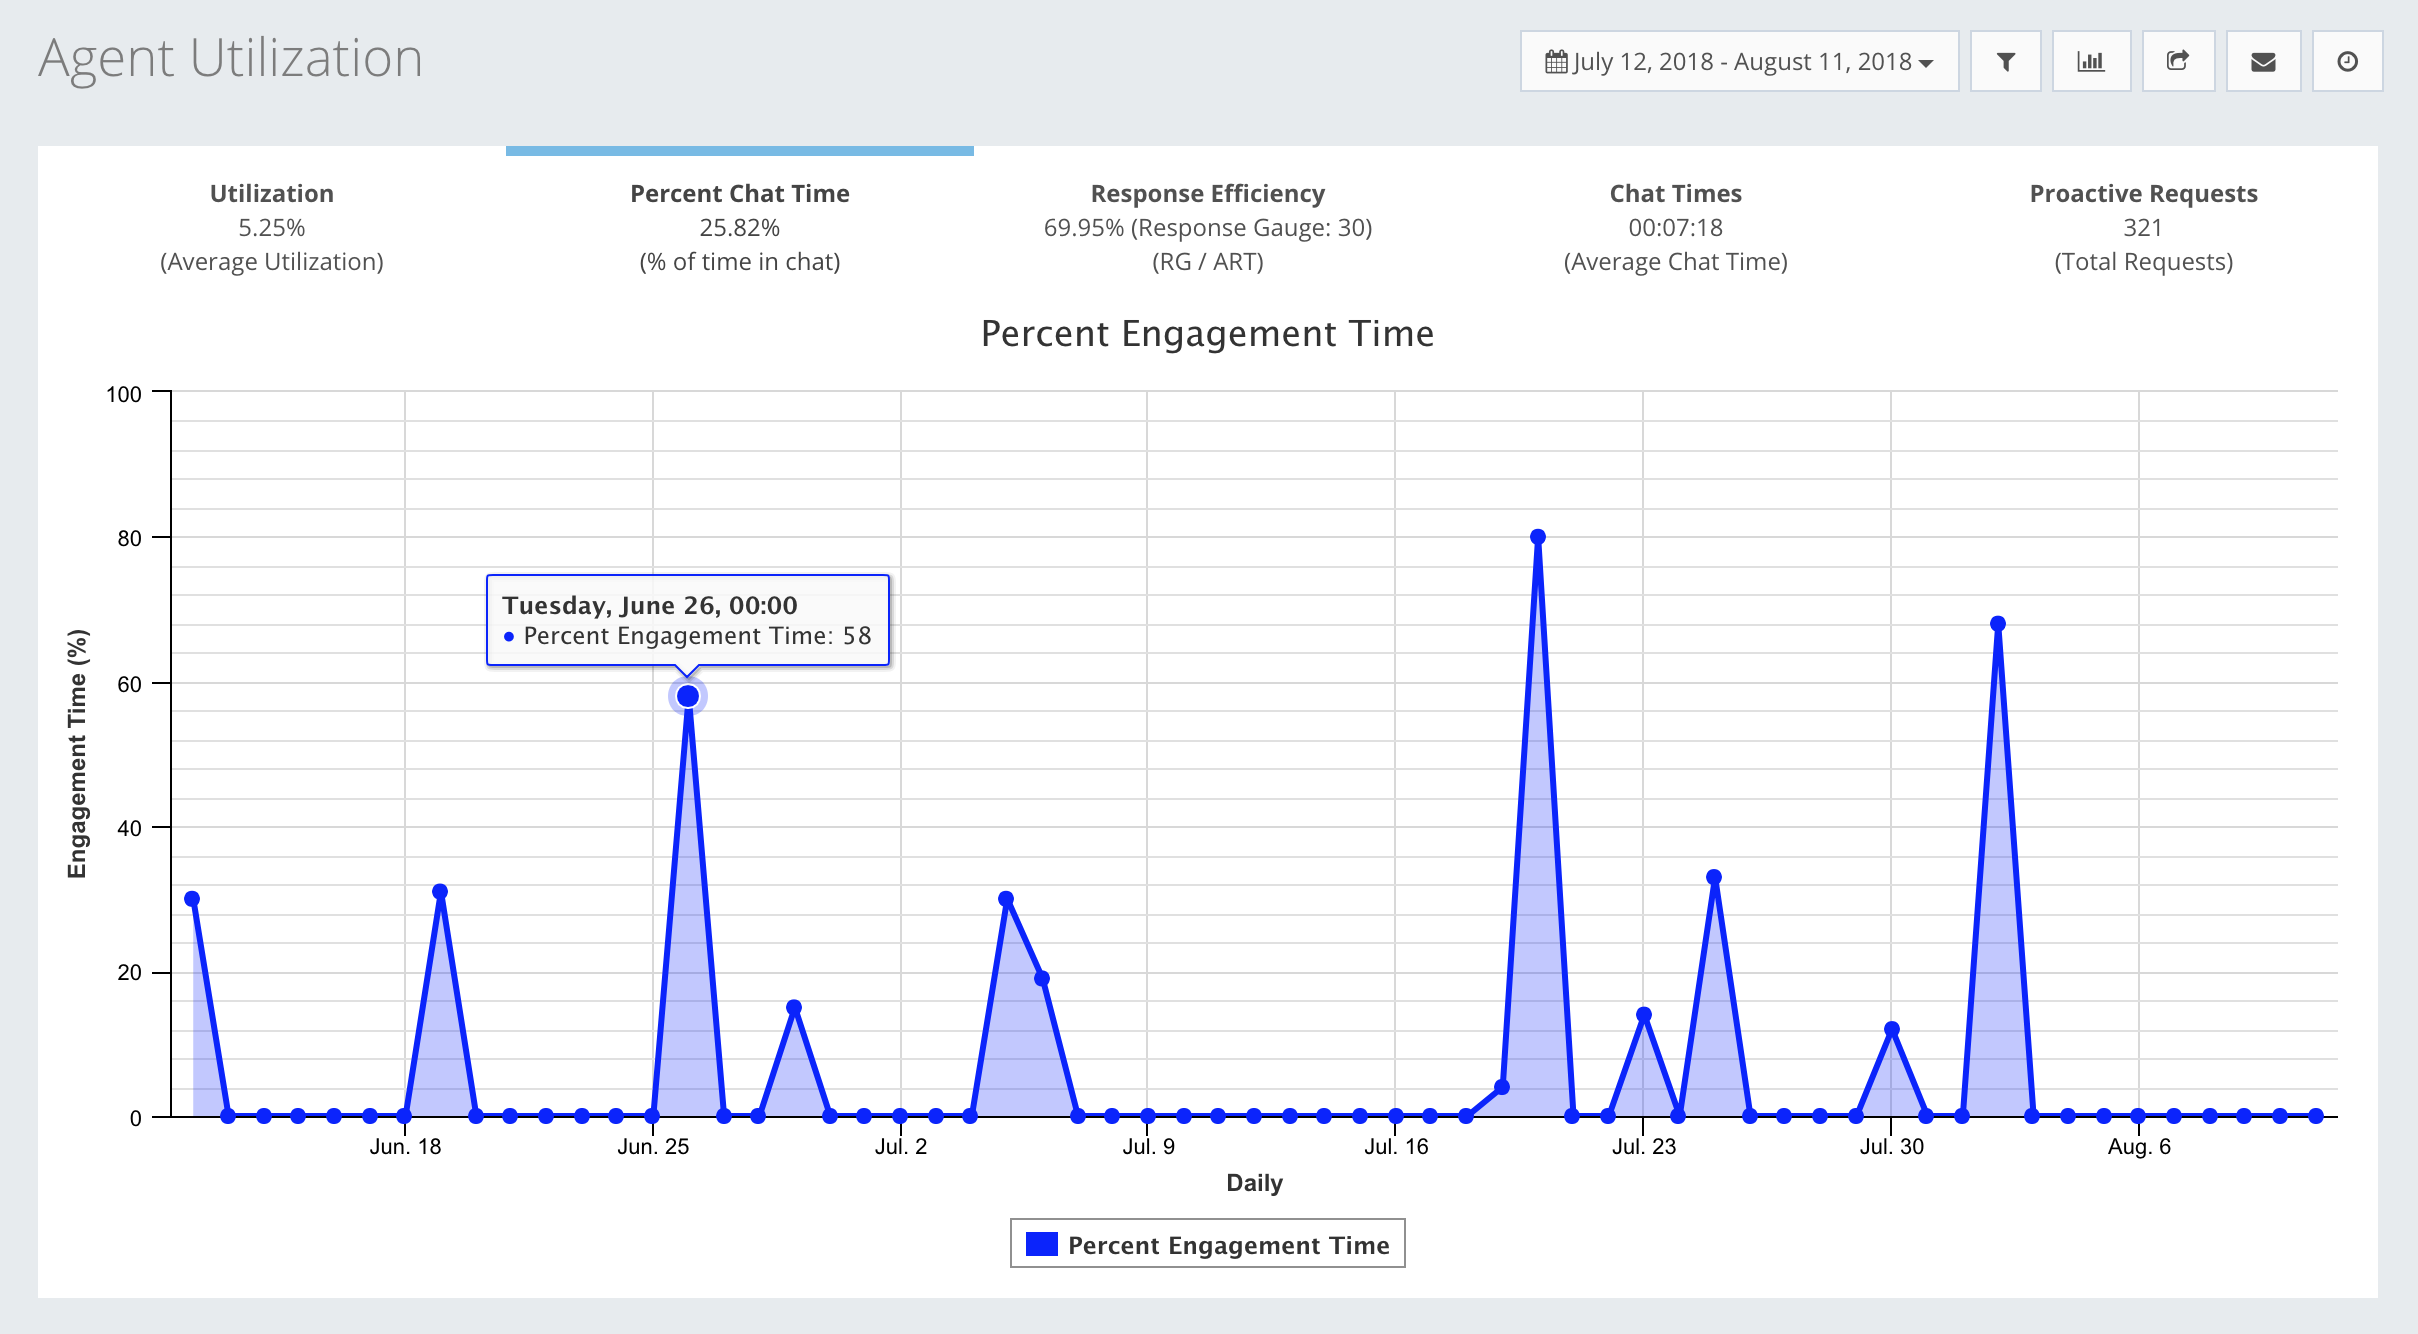Viewport: 2418px width, 1334px height.
Task: Click the data point at 68 near Aug. 2
Action: (x=1998, y=624)
